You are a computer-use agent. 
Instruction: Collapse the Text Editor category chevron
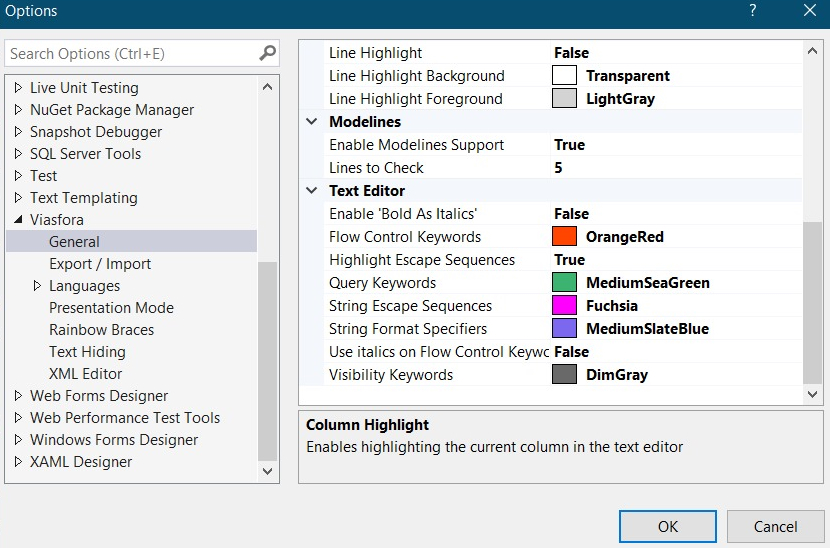coord(311,191)
